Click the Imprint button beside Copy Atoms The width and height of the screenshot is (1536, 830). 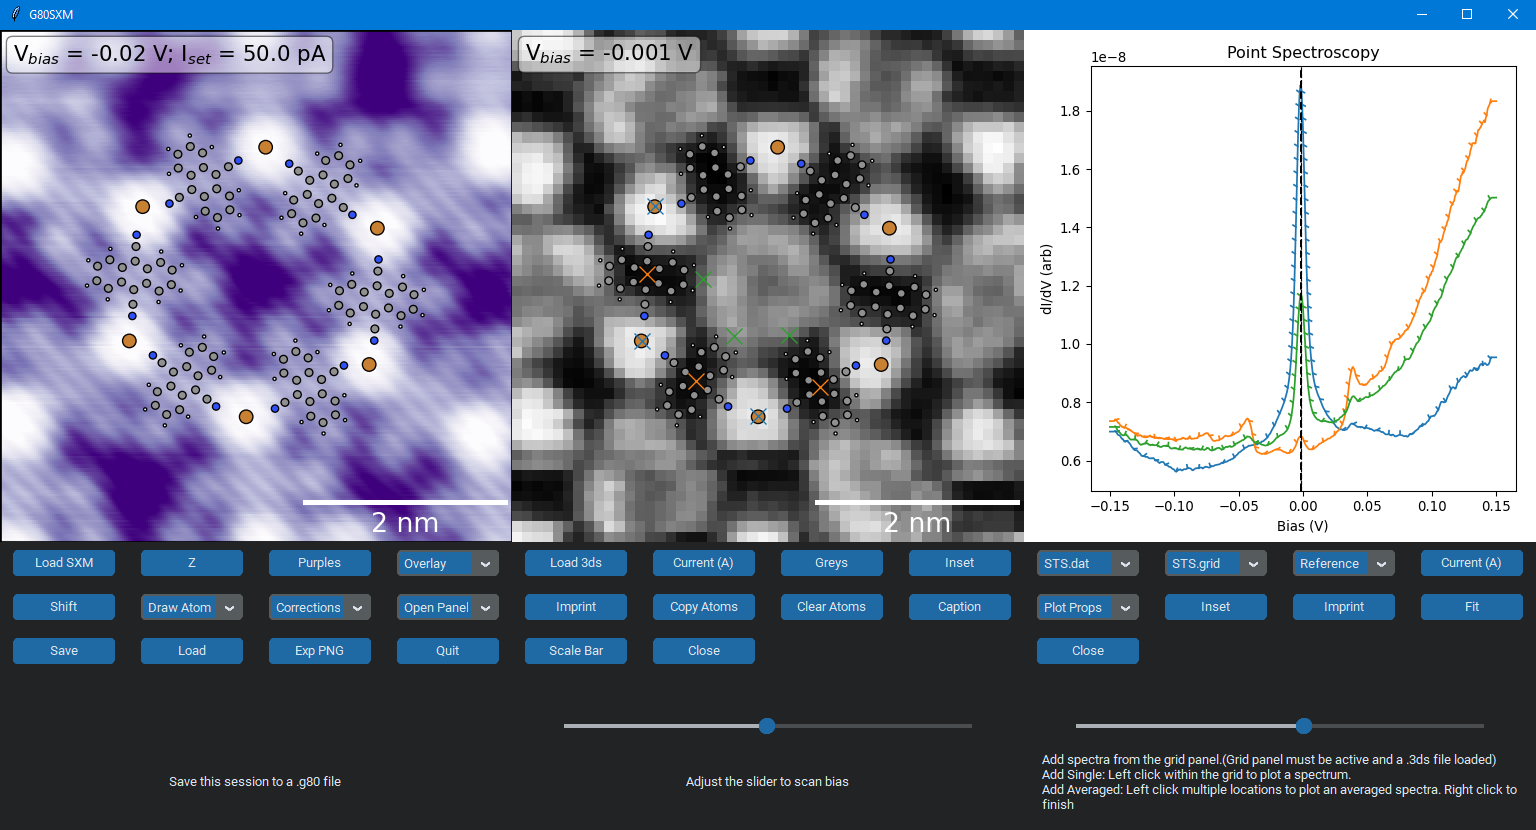(x=576, y=607)
